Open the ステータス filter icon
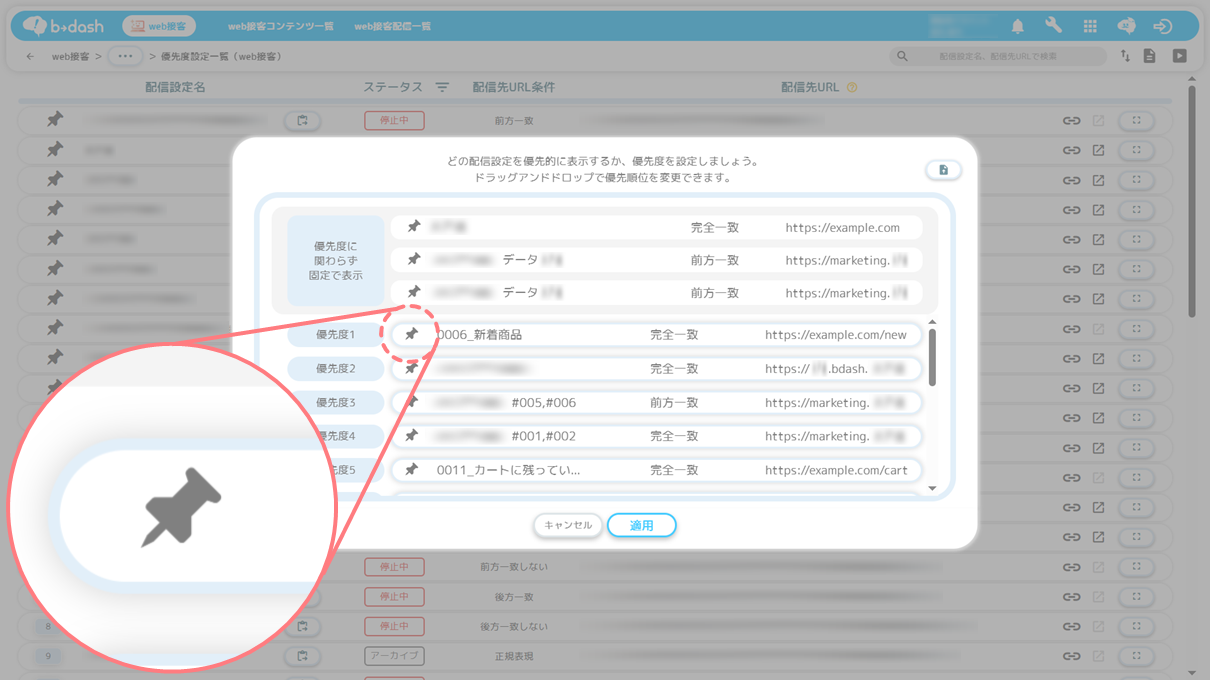This screenshot has width=1210, height=680. click(442, 88)
